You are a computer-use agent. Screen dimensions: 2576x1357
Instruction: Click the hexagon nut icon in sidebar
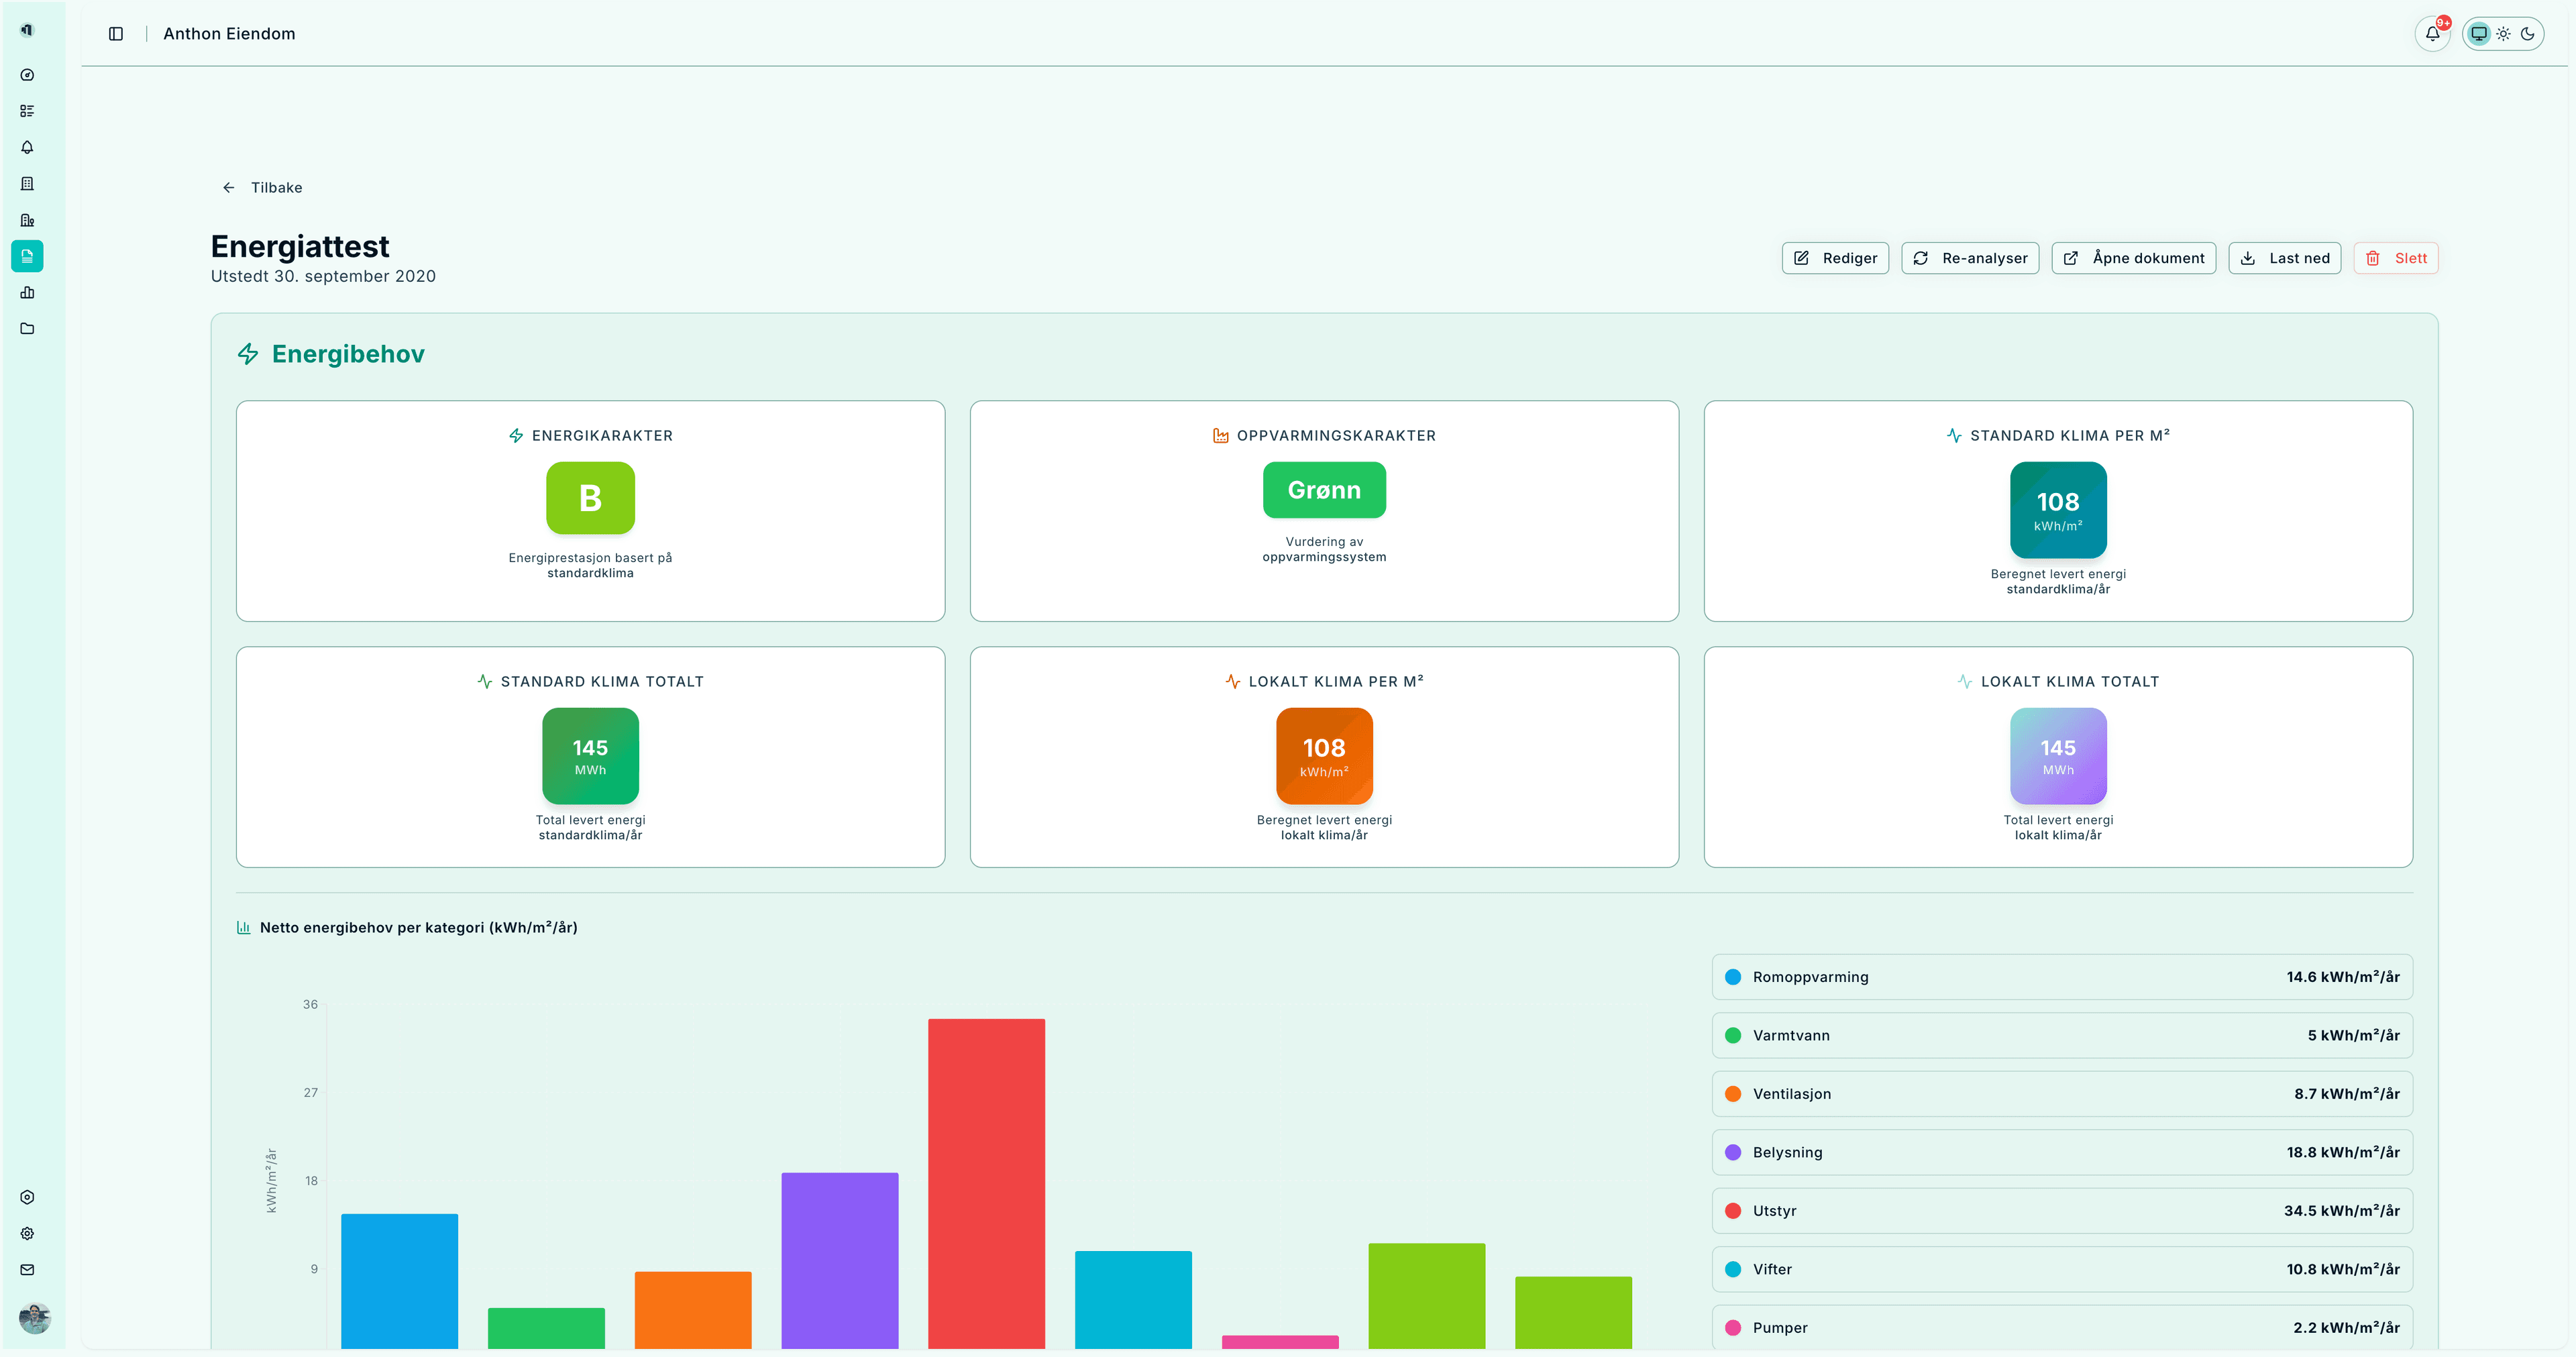click(27, 1197)
